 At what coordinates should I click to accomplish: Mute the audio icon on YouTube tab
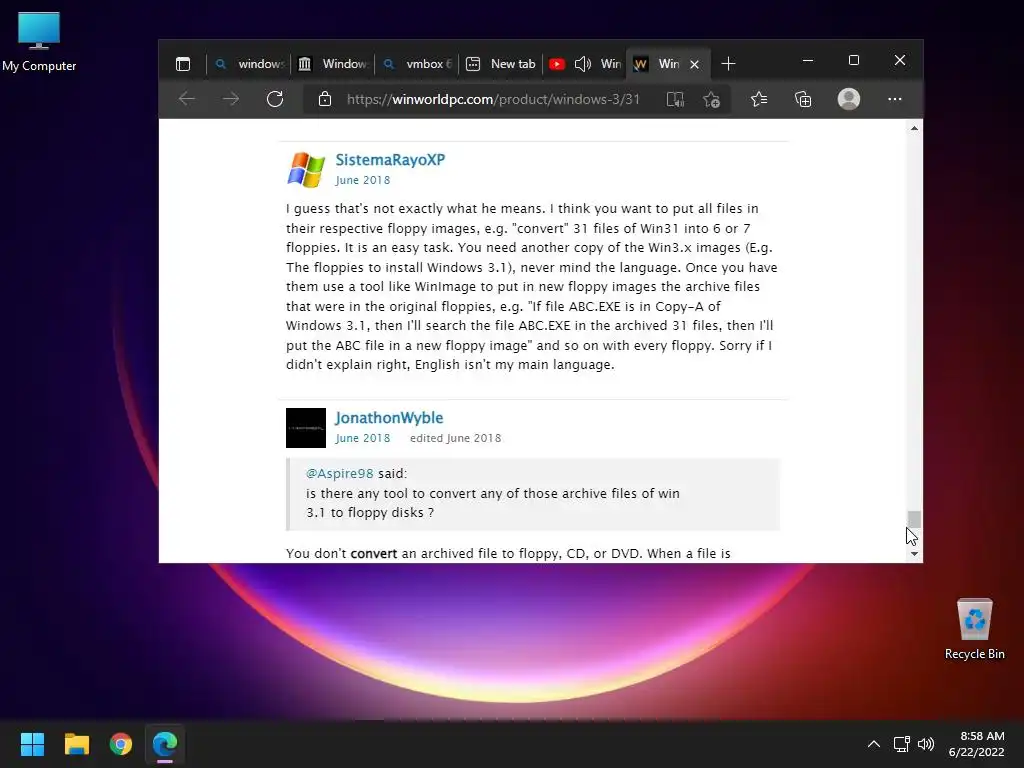583,64
